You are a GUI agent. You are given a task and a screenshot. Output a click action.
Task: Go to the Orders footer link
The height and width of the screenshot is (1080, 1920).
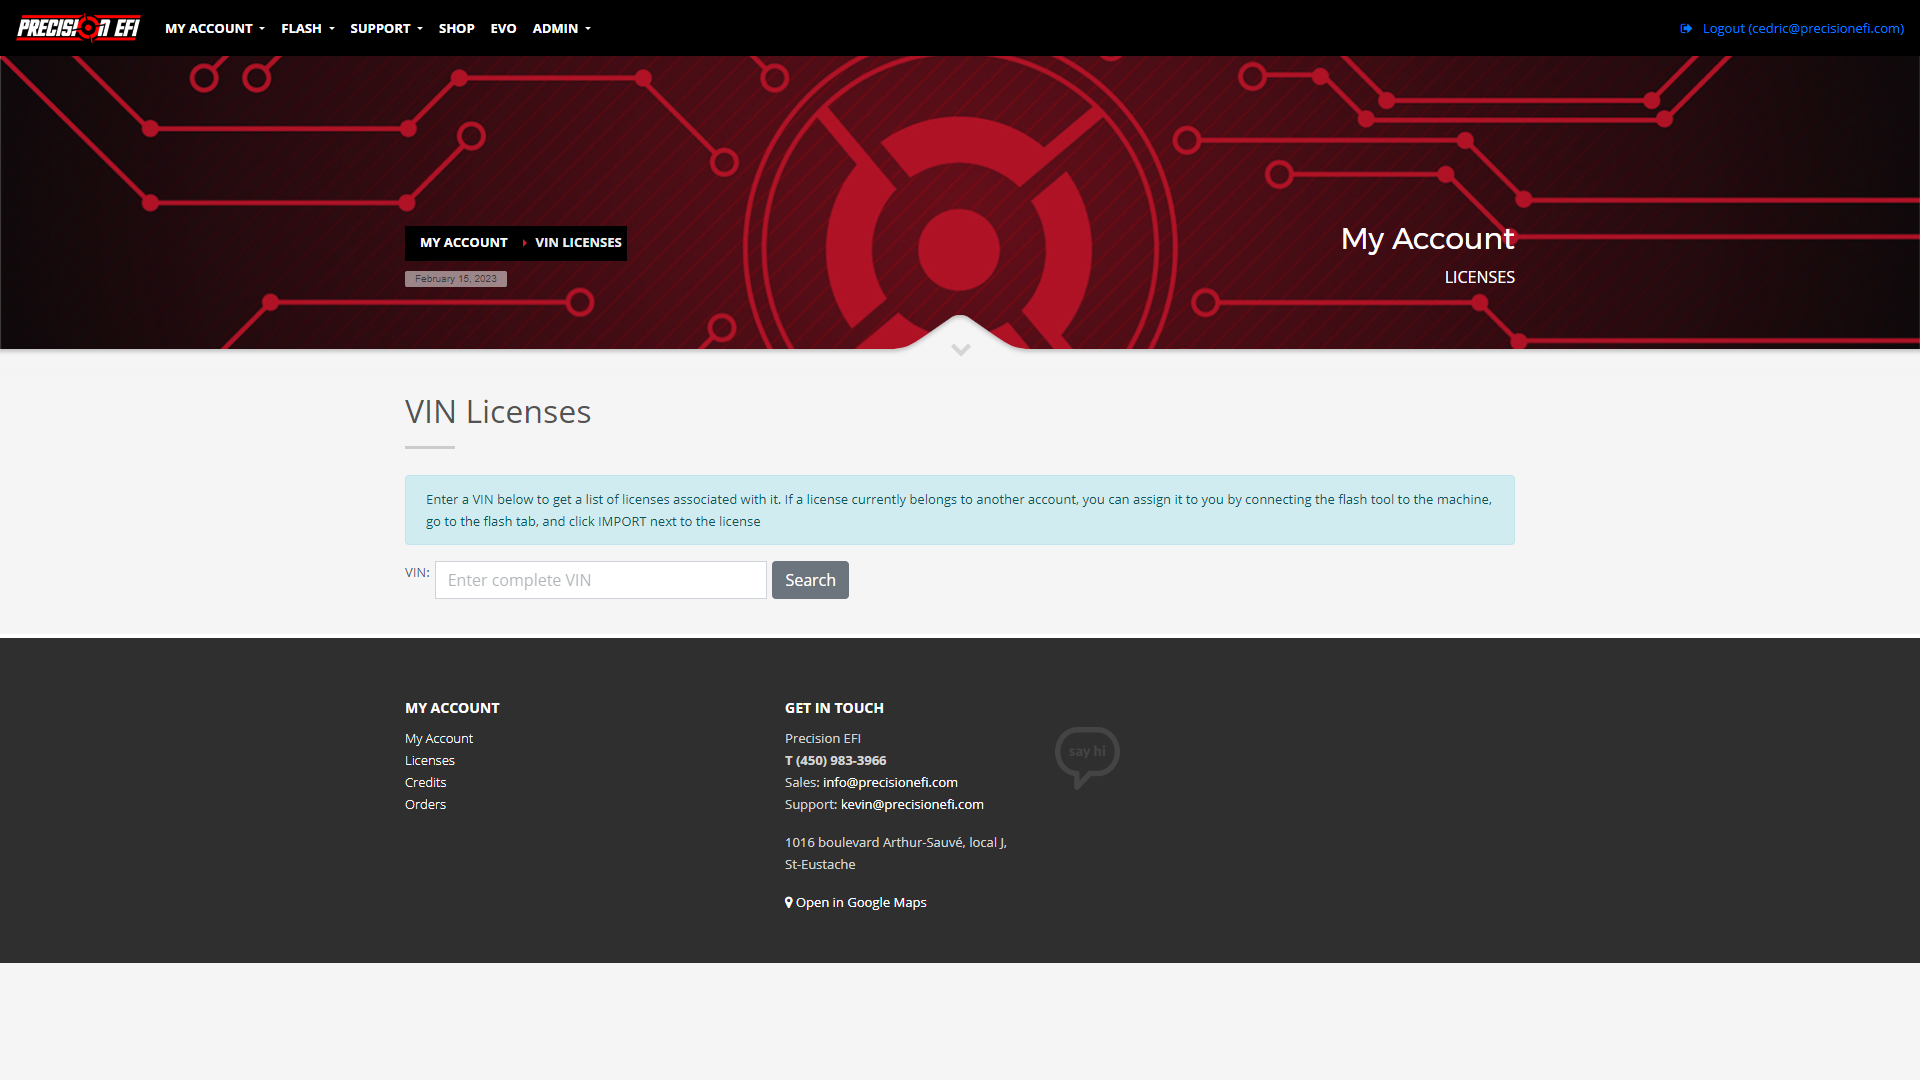click(425, 805)
